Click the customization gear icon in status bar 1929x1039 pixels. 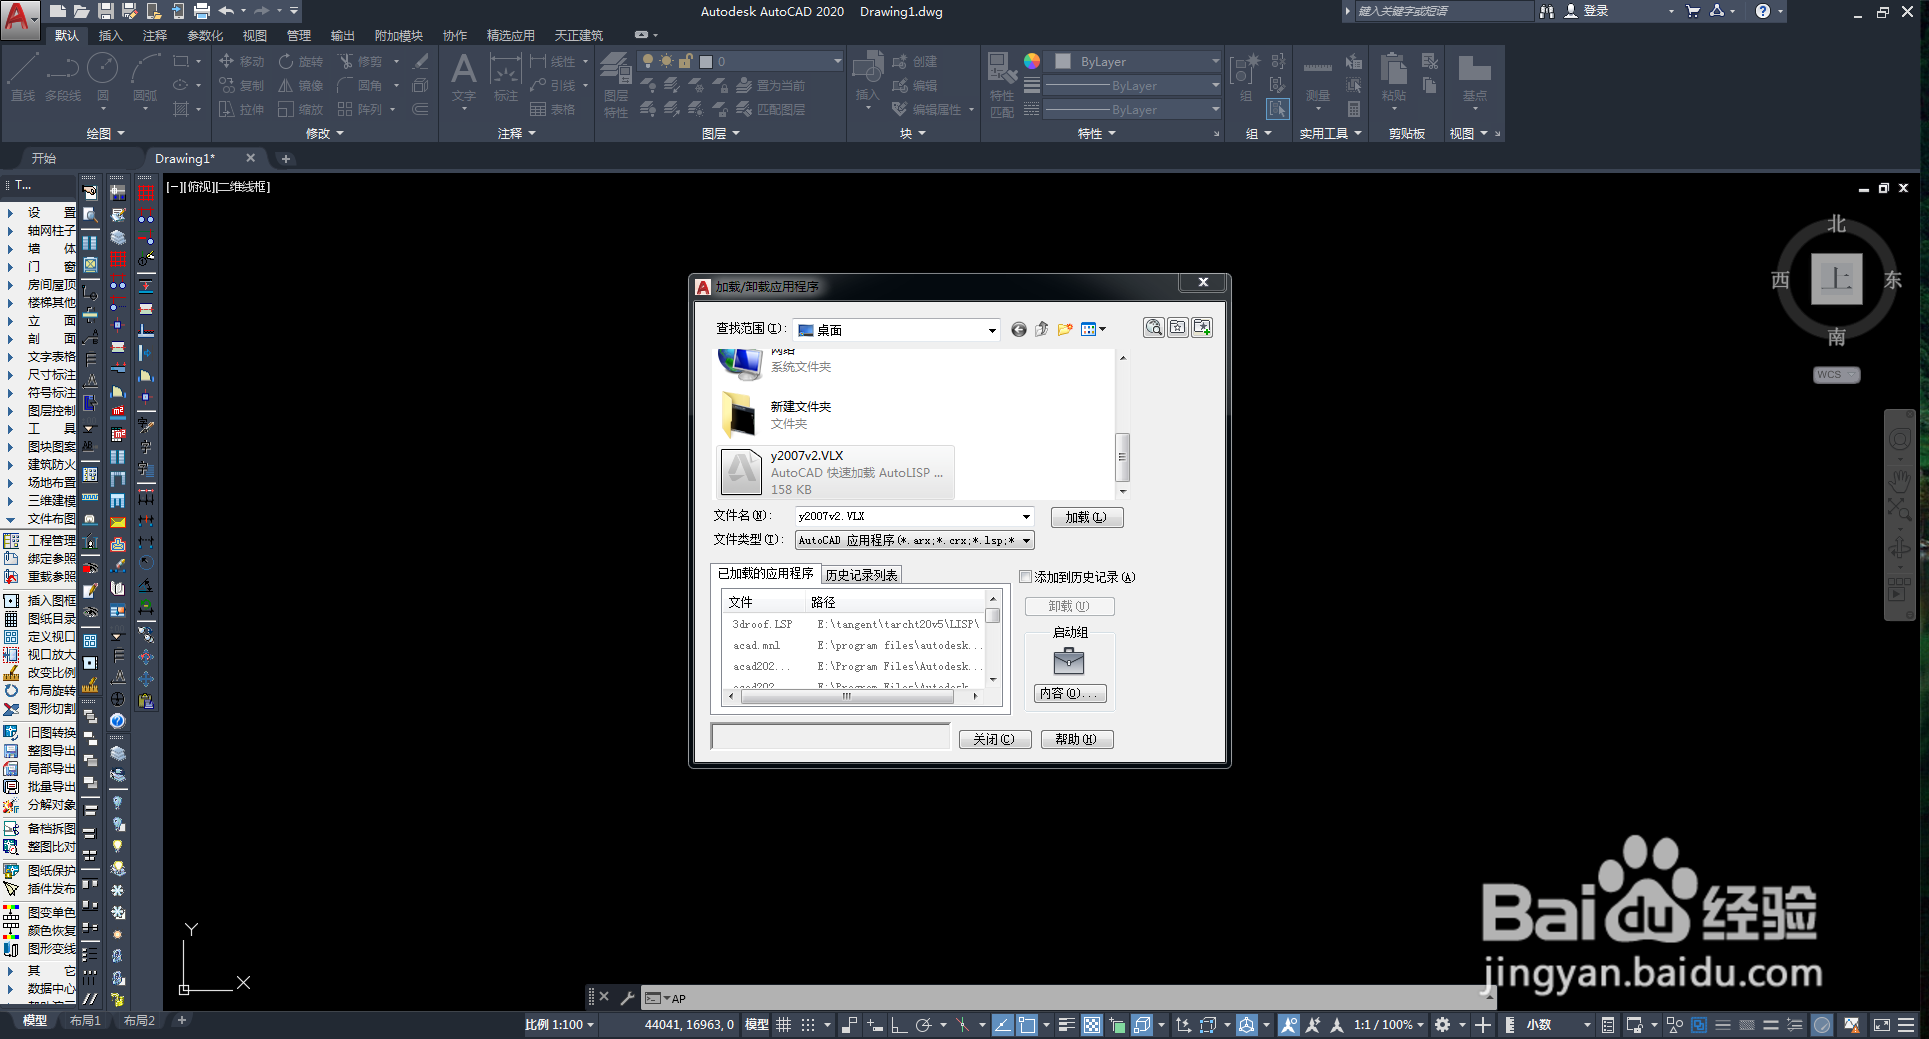click(x=1442, y=1024)
